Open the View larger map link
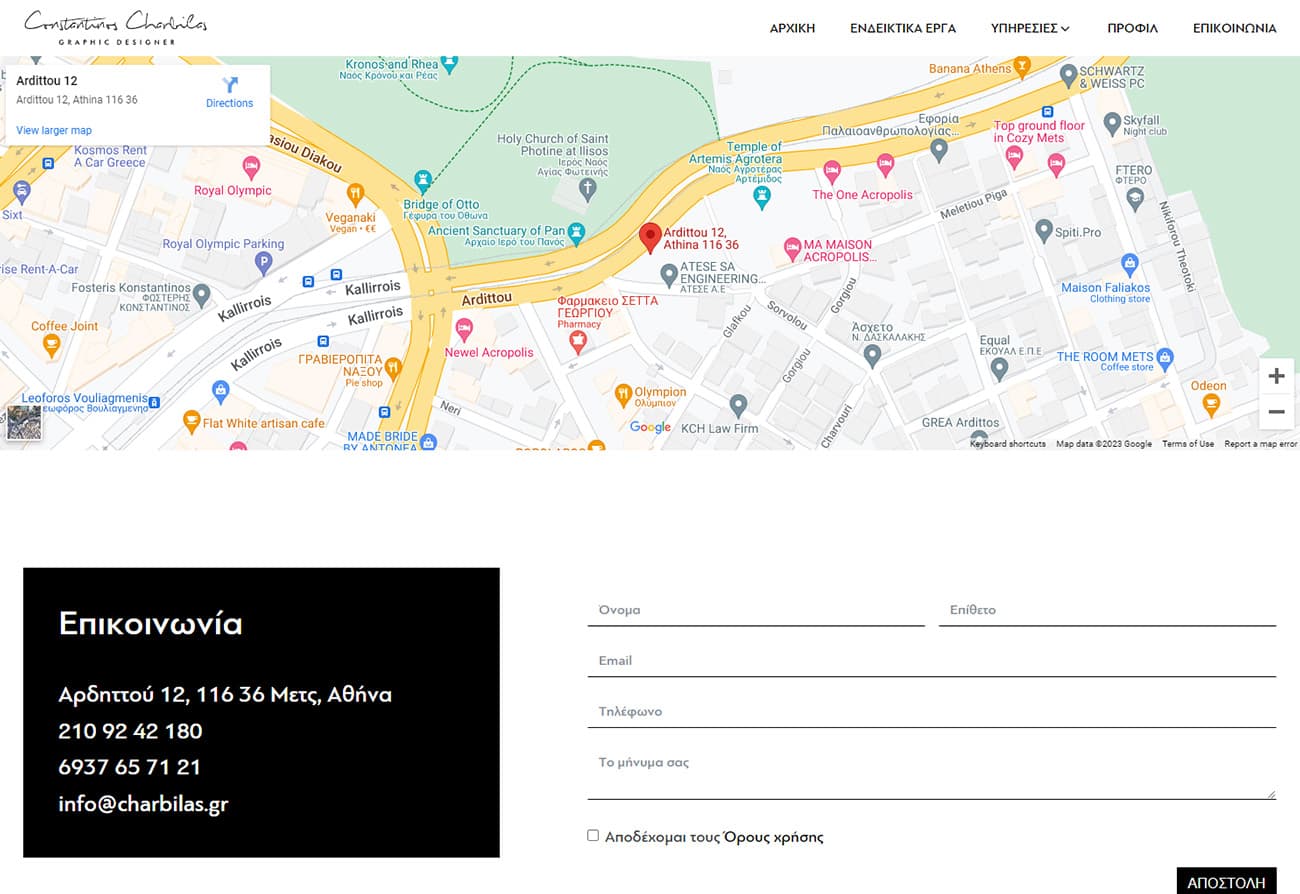 click(x=54, y=130)
